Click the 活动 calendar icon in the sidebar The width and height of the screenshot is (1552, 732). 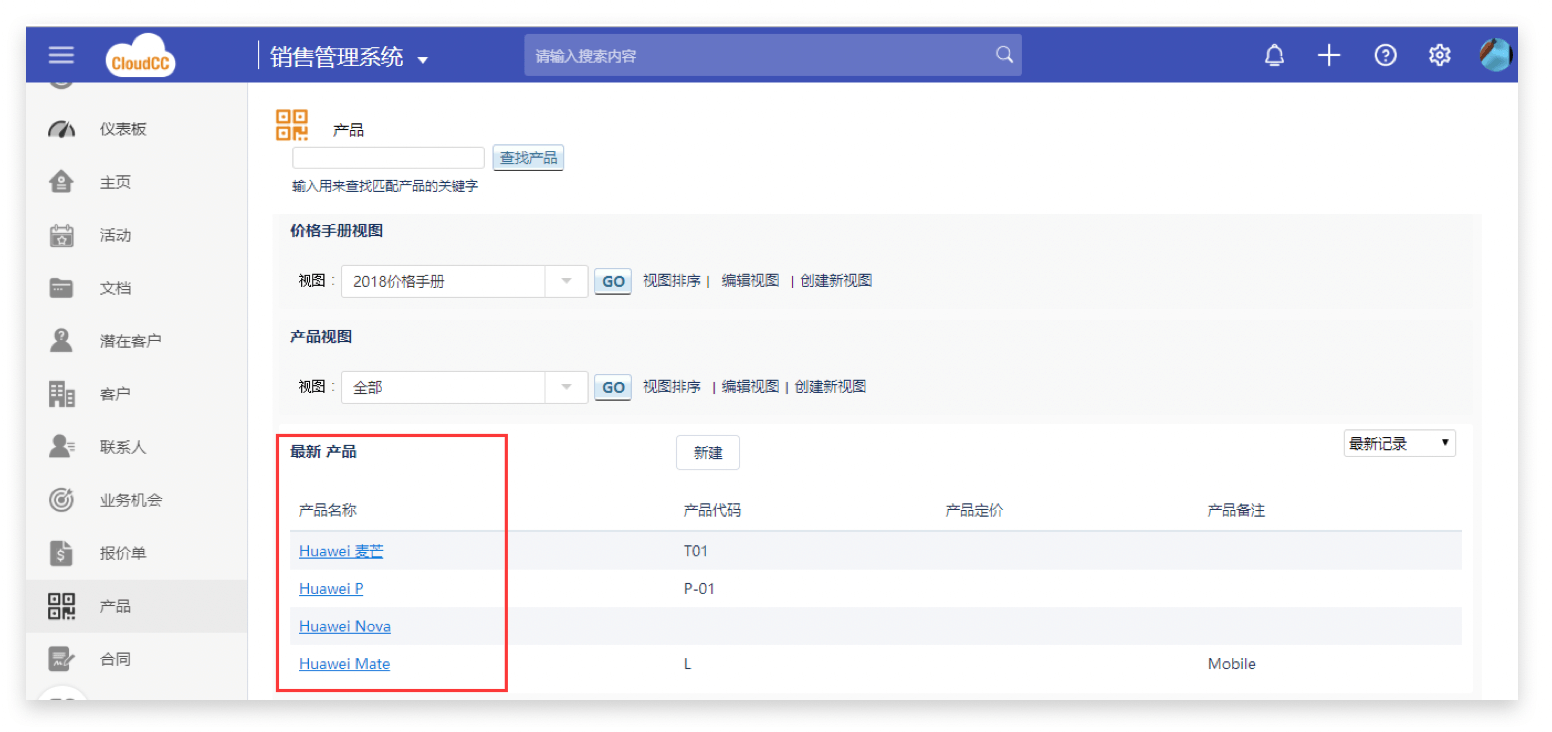tap(62, 235)
